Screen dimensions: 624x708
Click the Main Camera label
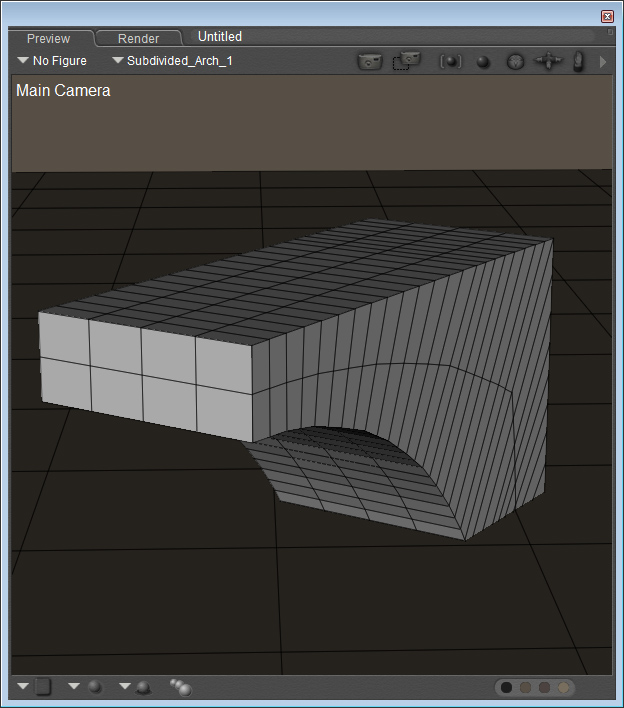click(63, 90)
